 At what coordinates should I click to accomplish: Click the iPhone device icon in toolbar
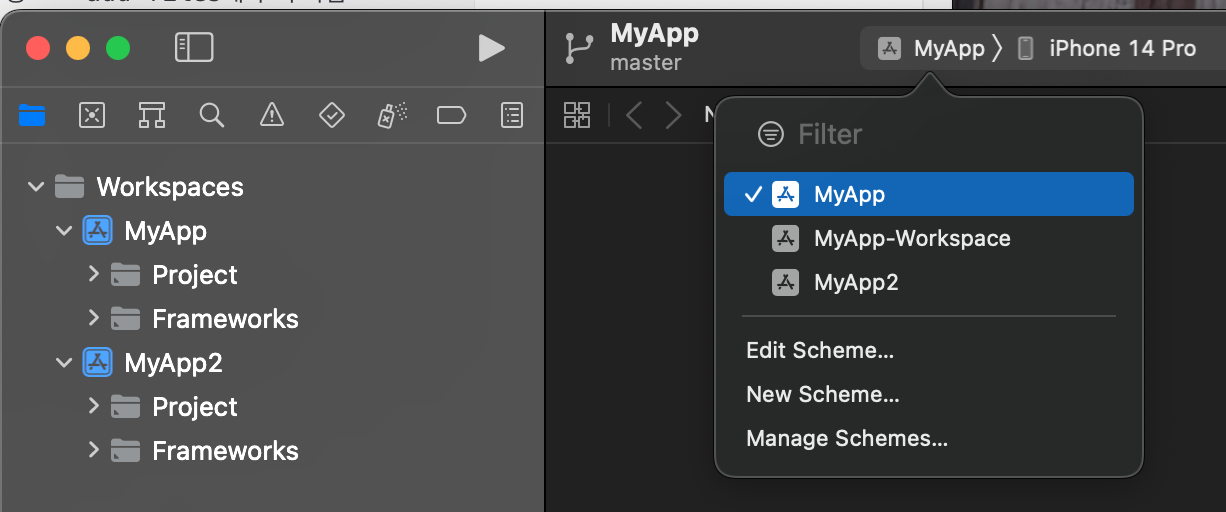pyautogui.click(x=1025, y=48)
